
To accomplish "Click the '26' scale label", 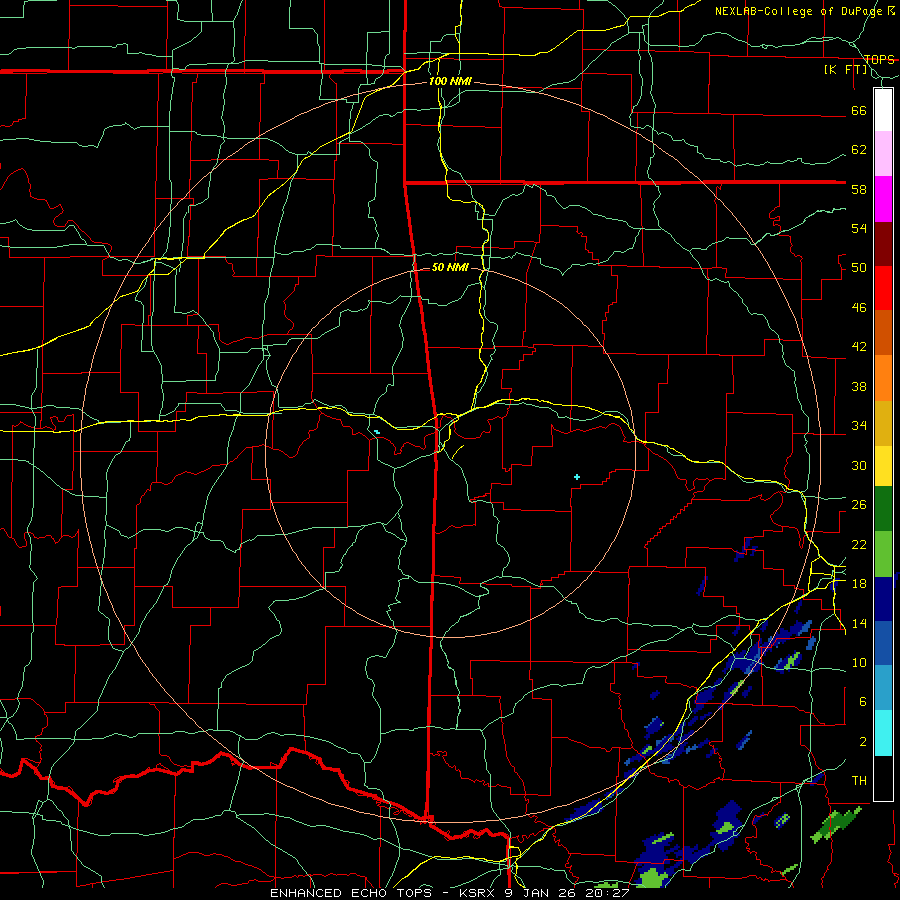I will pos(859,505).
